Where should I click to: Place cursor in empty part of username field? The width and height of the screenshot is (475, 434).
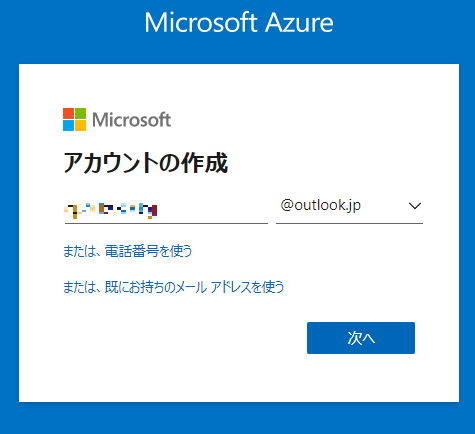(213, 209)
